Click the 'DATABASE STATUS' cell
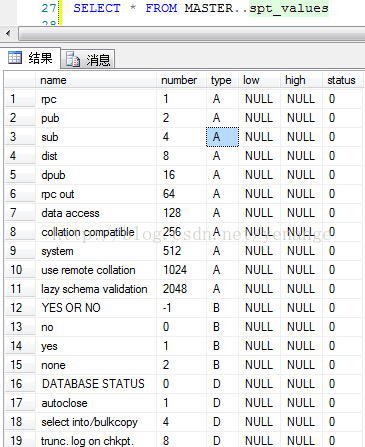365x447 pixels. [x=96, y=384]
